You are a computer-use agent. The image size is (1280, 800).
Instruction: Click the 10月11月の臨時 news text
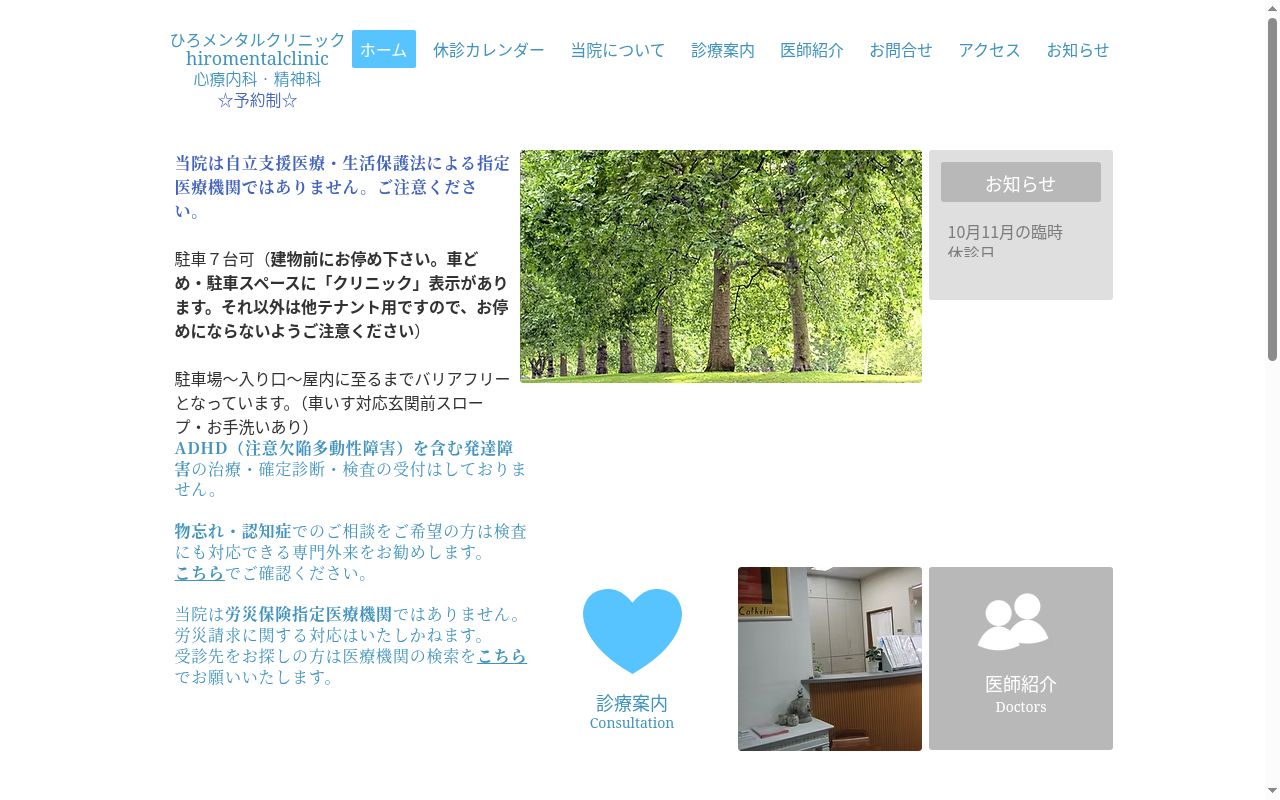1005,232
